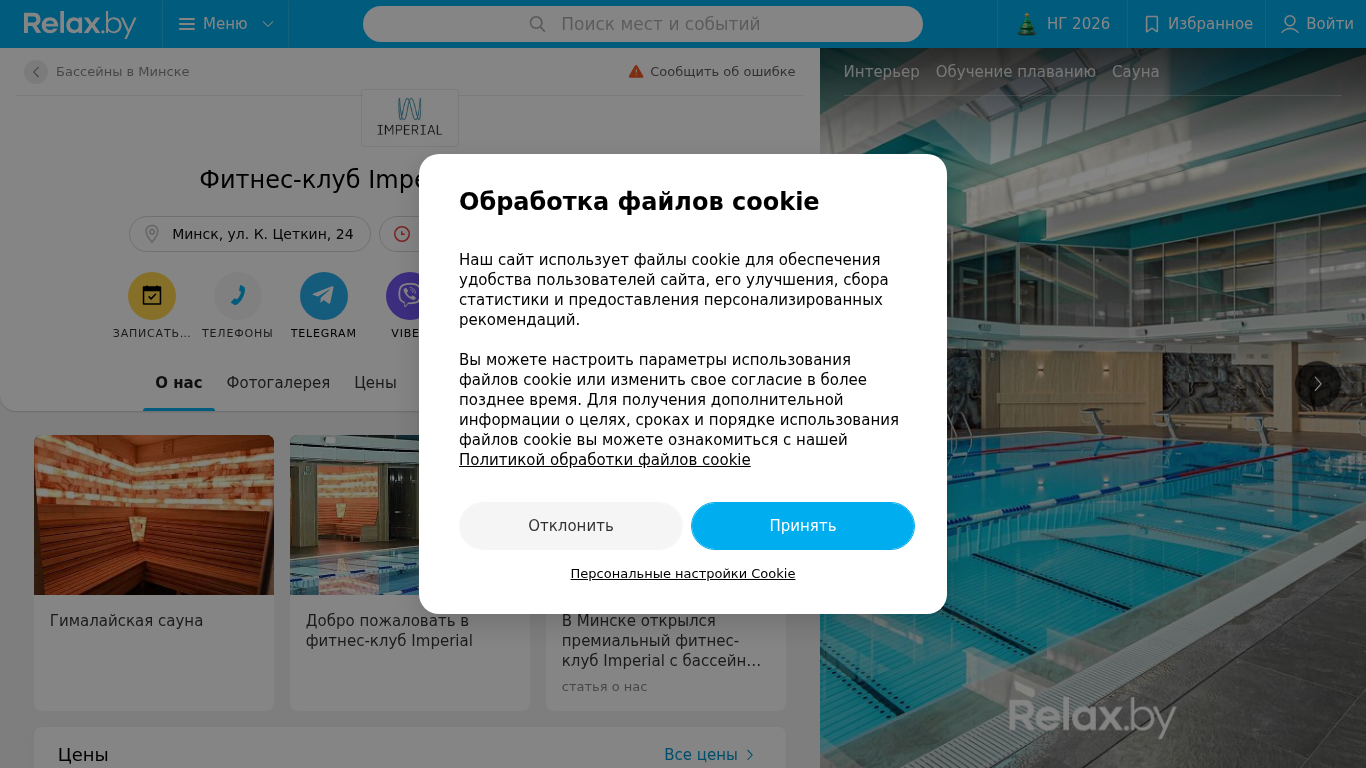The height and width of the screenshot is (768, 1366).
Task: Accept cookies with Принять button
Action: click(803, 526)
